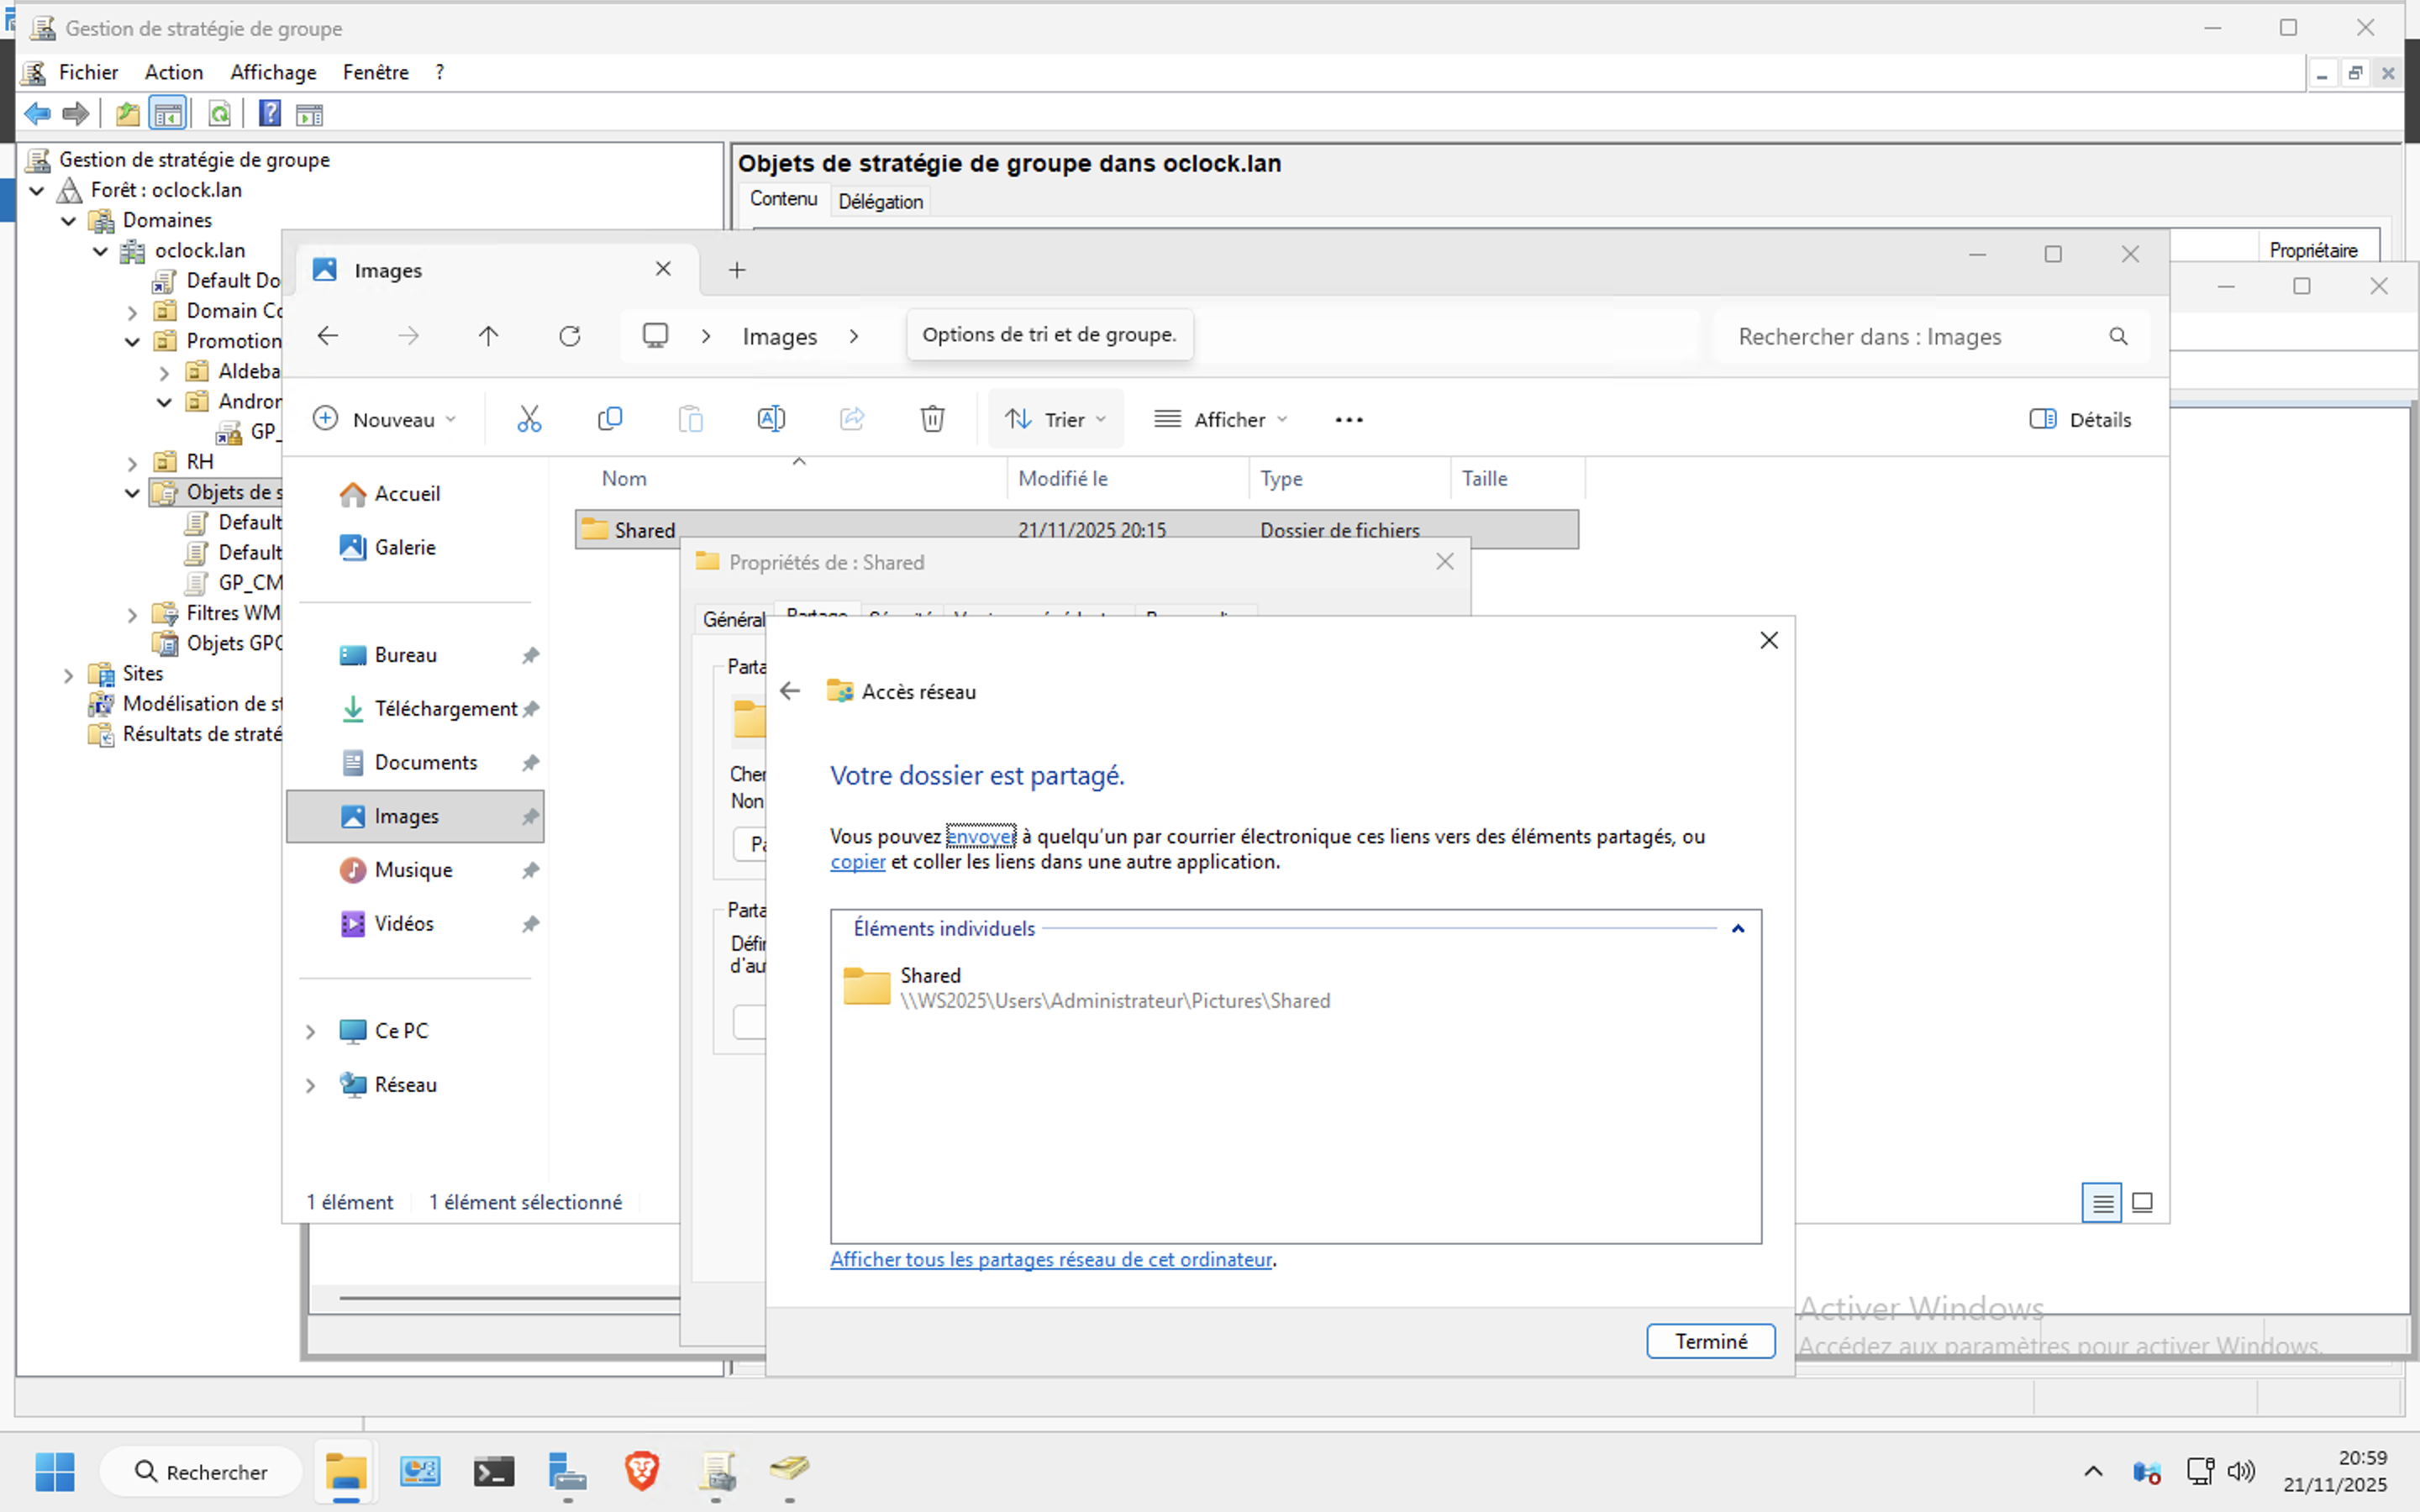Toggle the Détails pane button

click(2081, 419)
